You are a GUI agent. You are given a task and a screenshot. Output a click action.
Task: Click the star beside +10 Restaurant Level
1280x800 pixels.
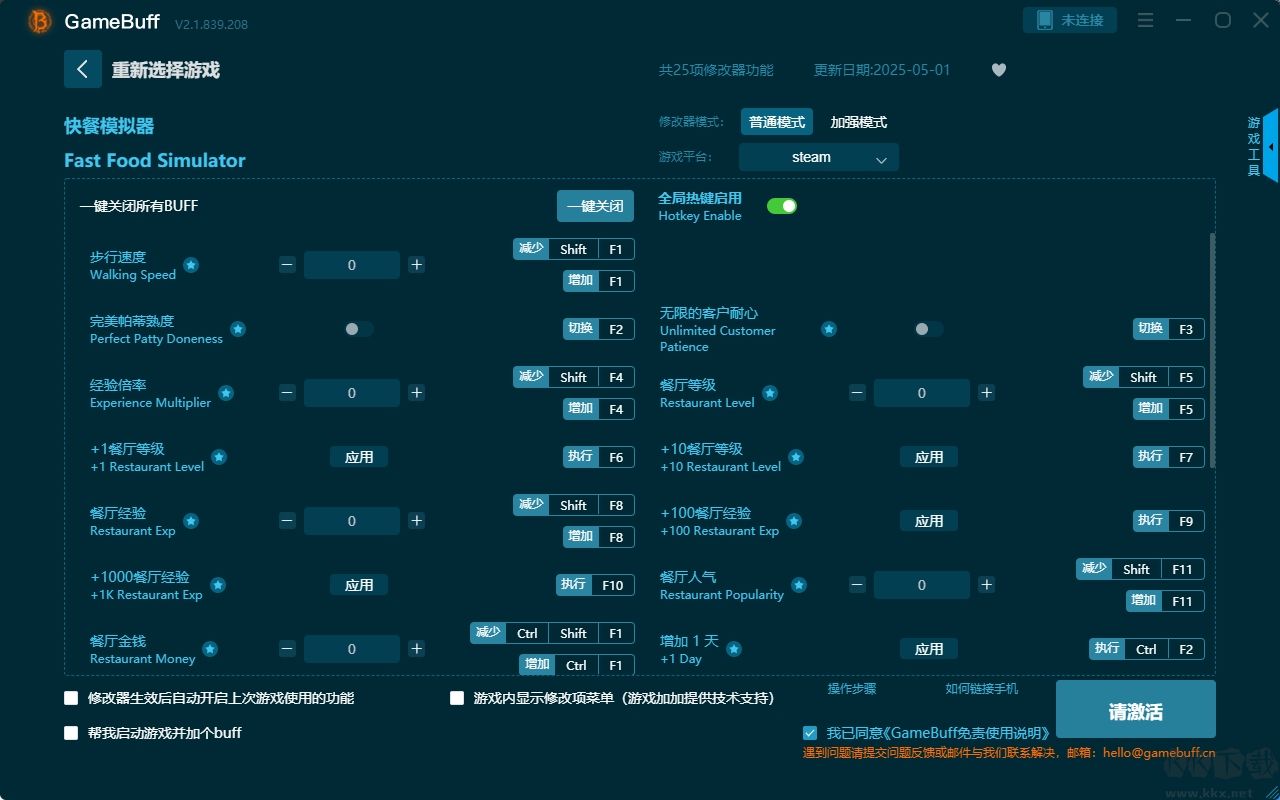[x=796, y=457]
